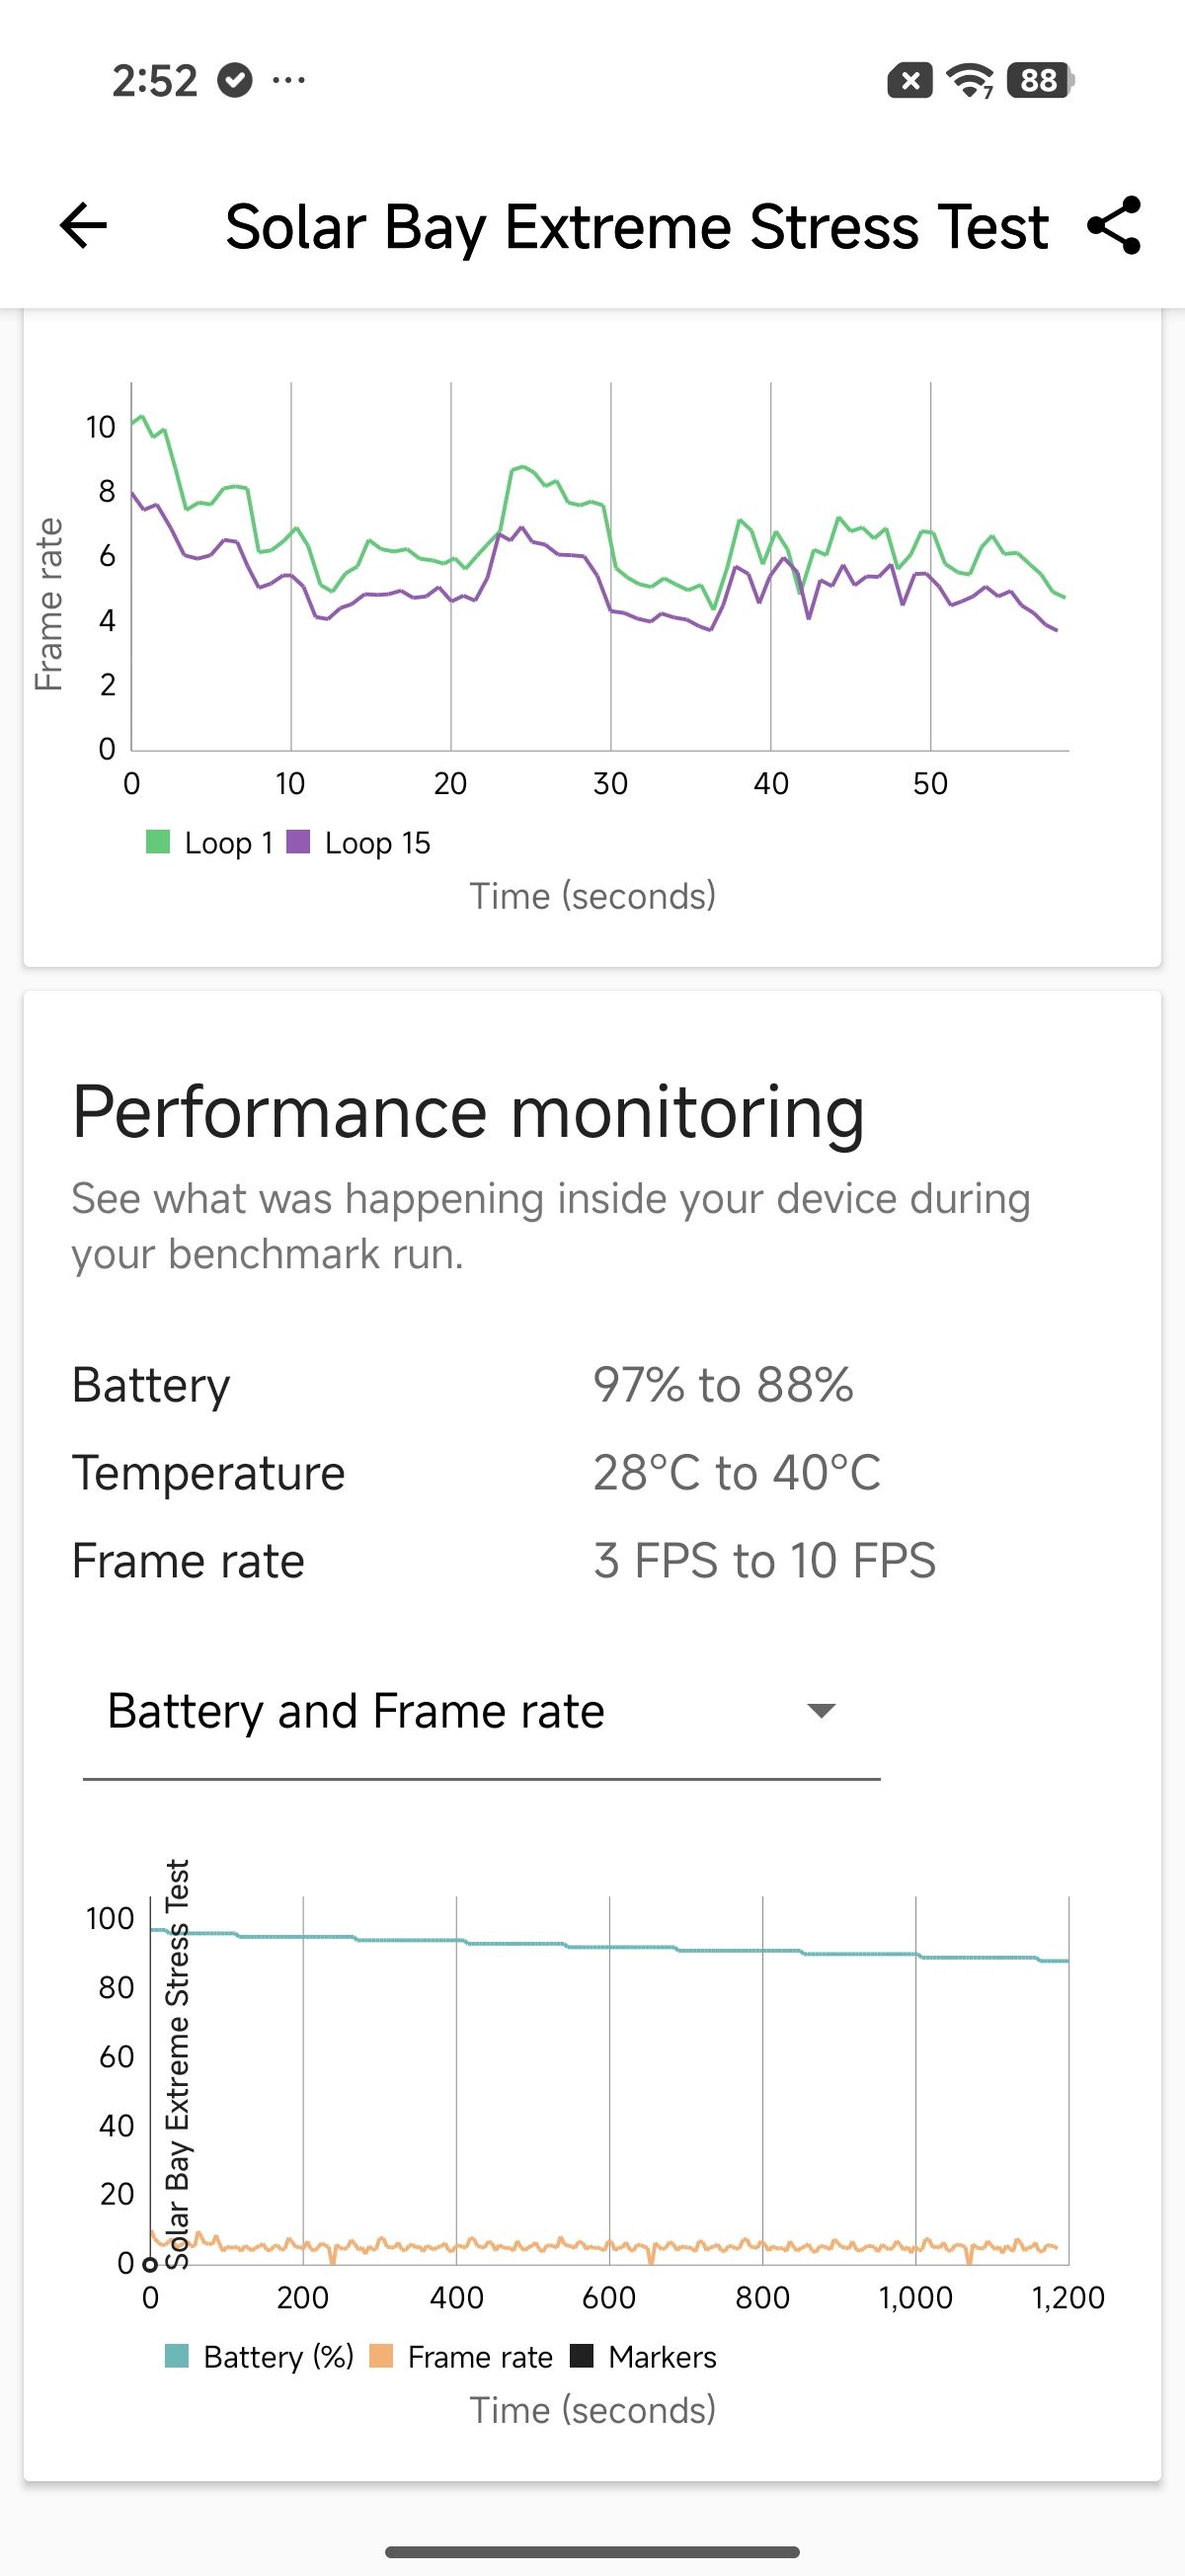Toggle the Loop 1 legend series
Image resolution: width=1185 pixels, height=2576 pixels.
coord(210,843)
